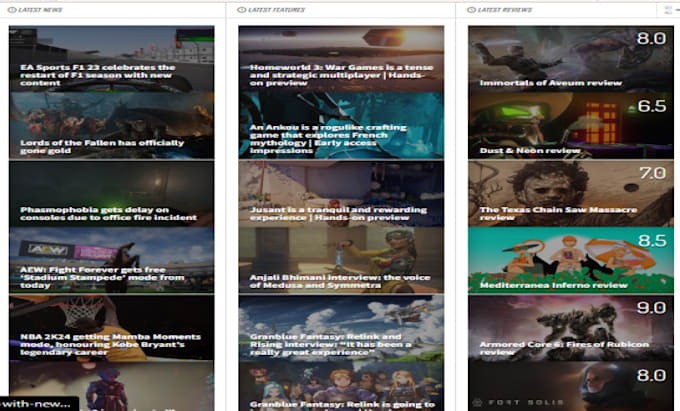Open the Immortals of Aveum review
Image resolution: width=680 pixels, height=411 pixels.
(571, 59)
